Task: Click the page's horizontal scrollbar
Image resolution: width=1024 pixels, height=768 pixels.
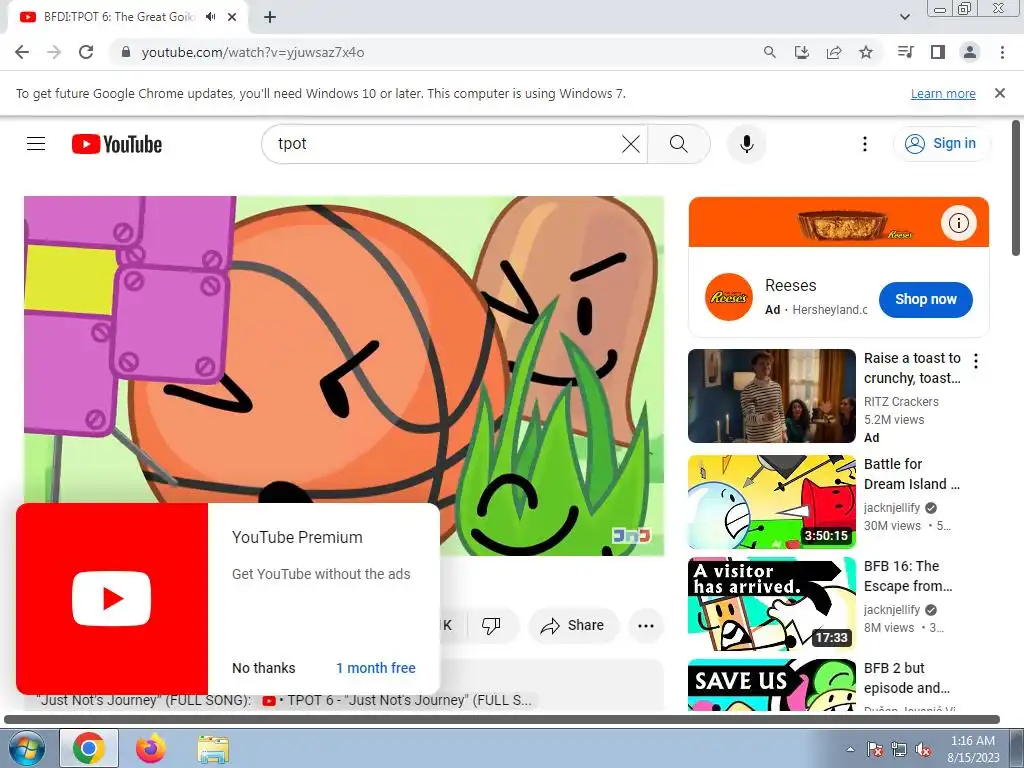Action: 502,720
